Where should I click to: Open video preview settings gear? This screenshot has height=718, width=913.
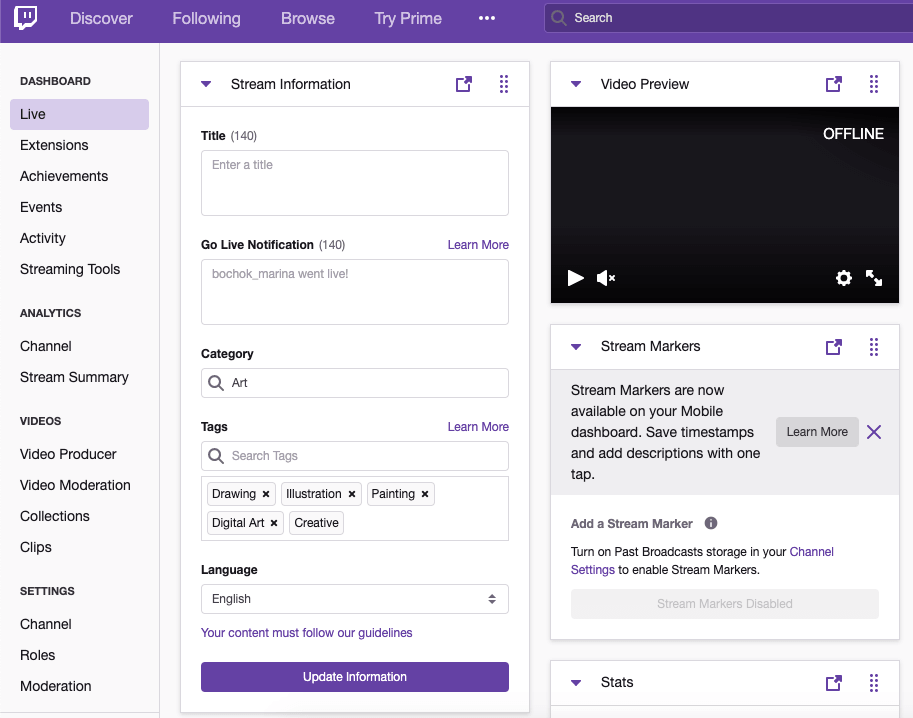(x=843, y=278)
